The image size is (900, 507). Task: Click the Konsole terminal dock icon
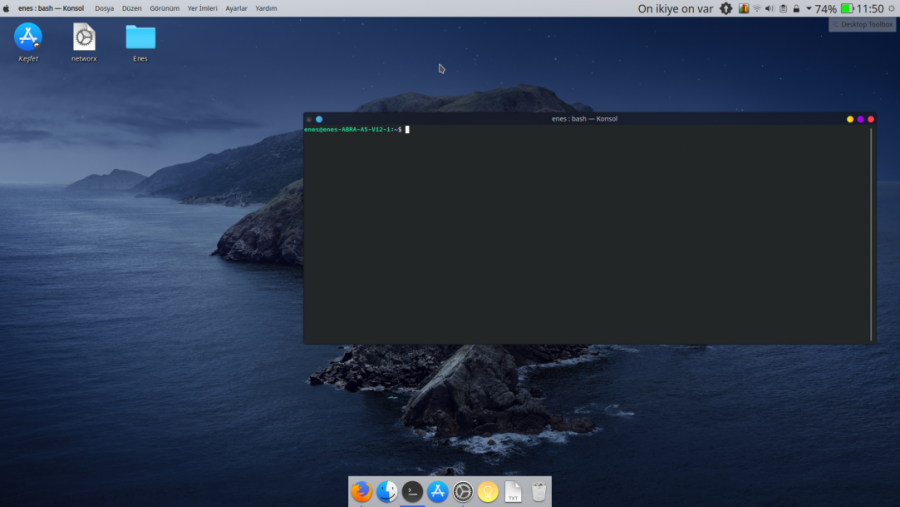pyautogui.click(x=412, y=491)
